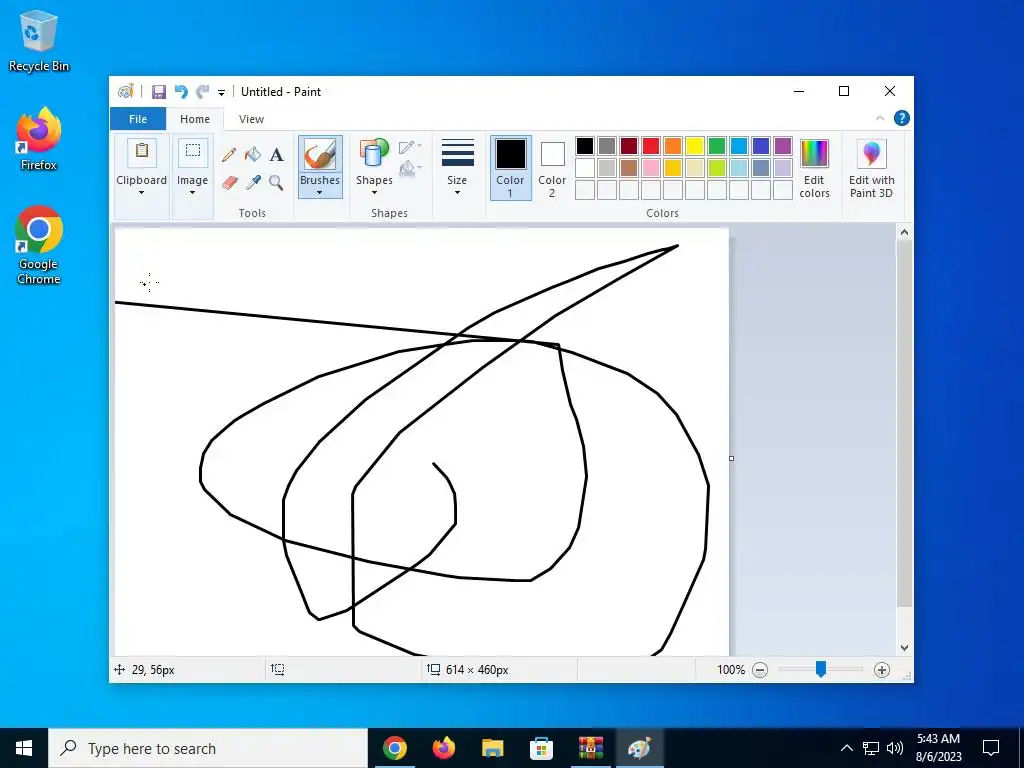Pick the pink color swatch

coord(651,168)
